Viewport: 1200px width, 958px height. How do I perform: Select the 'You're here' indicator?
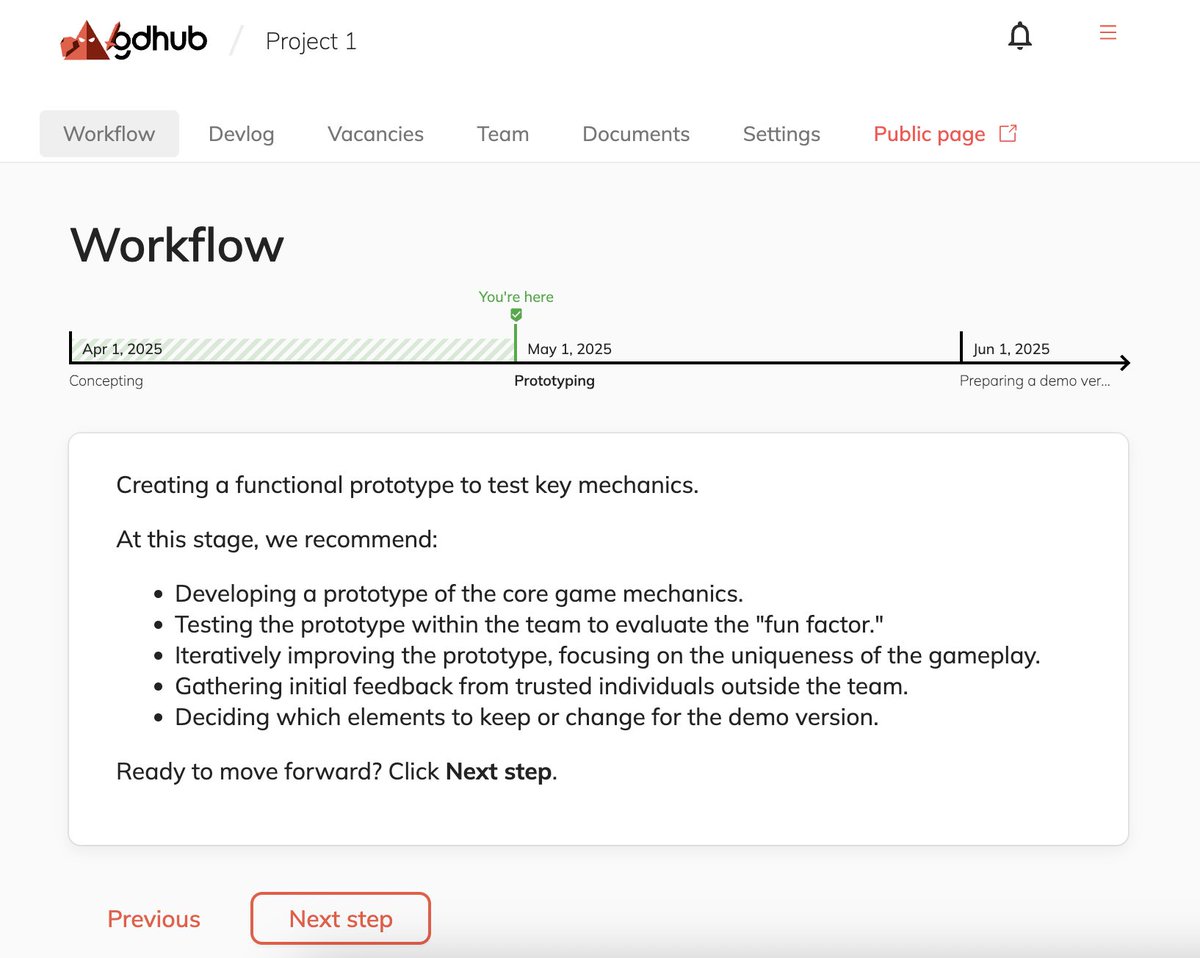(515, 296)
